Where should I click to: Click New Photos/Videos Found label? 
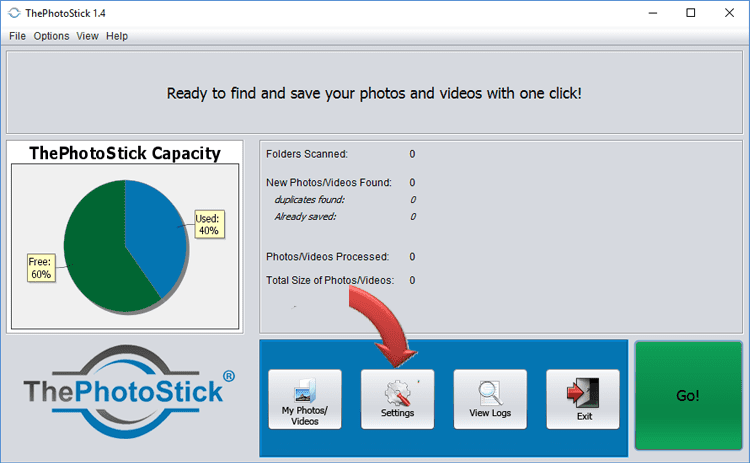tap(329, 182)
